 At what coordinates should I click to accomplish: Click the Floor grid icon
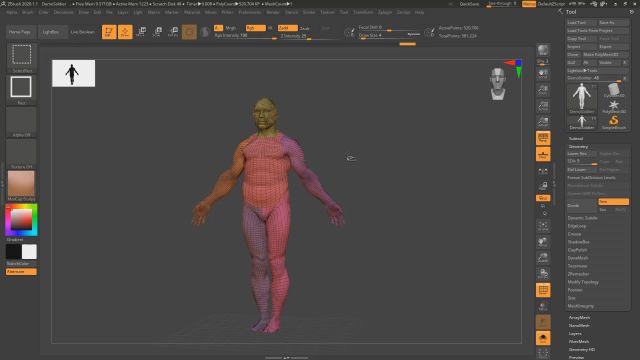(543, 154)
